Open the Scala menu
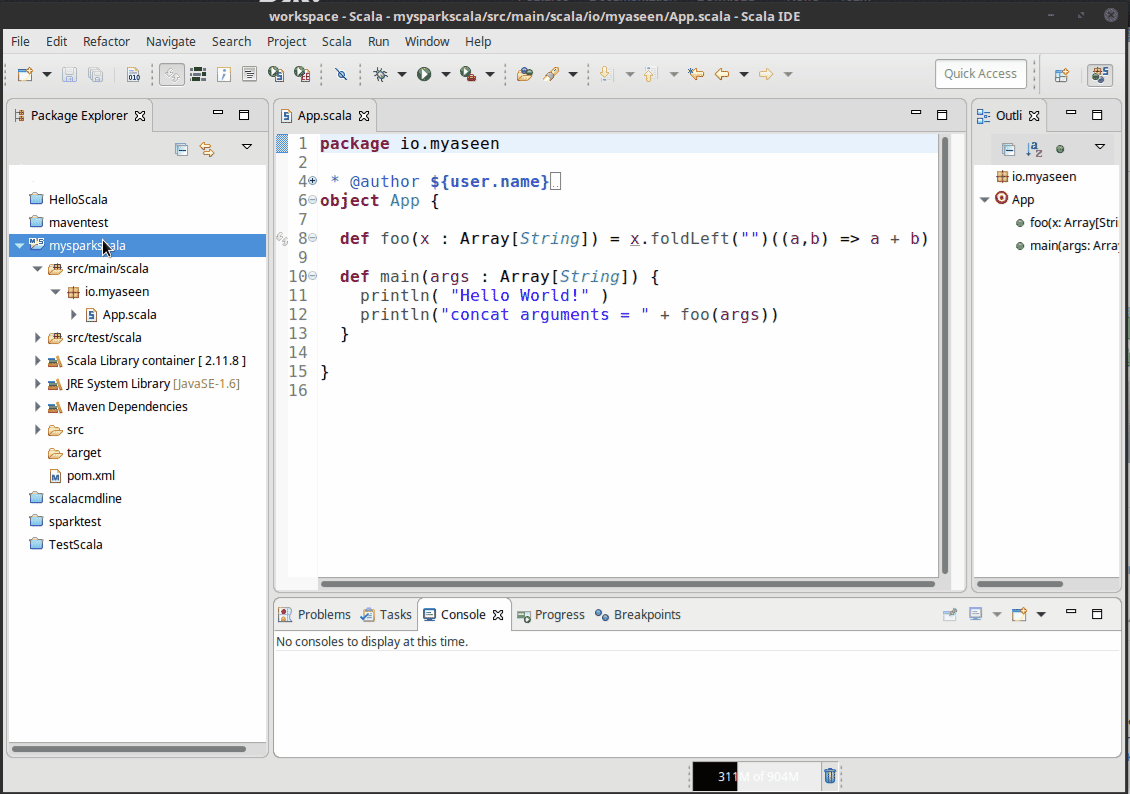 click(337, 42)
